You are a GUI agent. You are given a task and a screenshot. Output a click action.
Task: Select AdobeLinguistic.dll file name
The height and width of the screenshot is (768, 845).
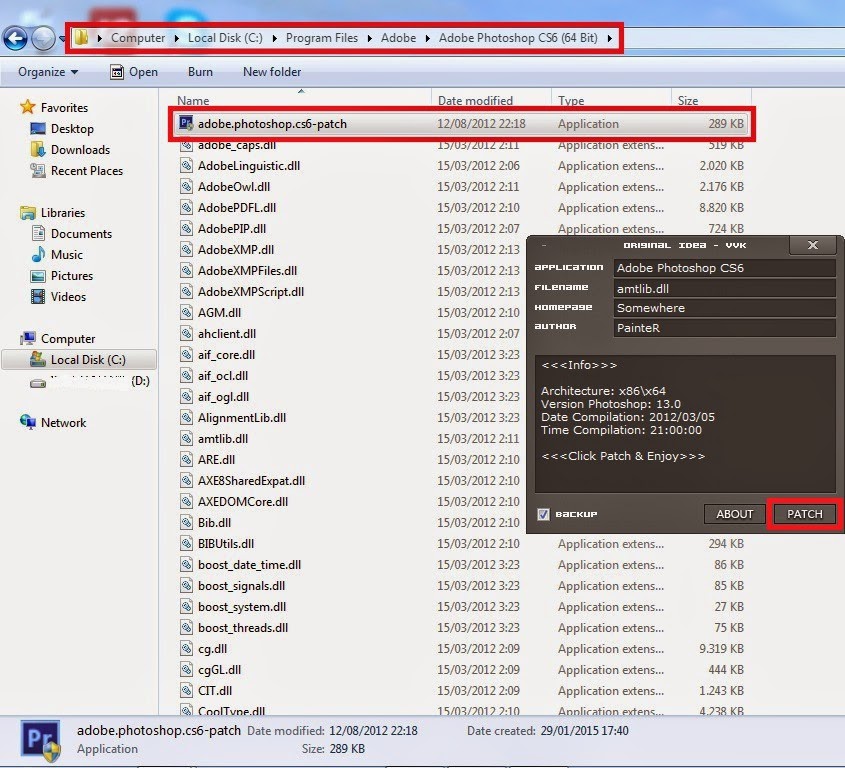(249, 165)
